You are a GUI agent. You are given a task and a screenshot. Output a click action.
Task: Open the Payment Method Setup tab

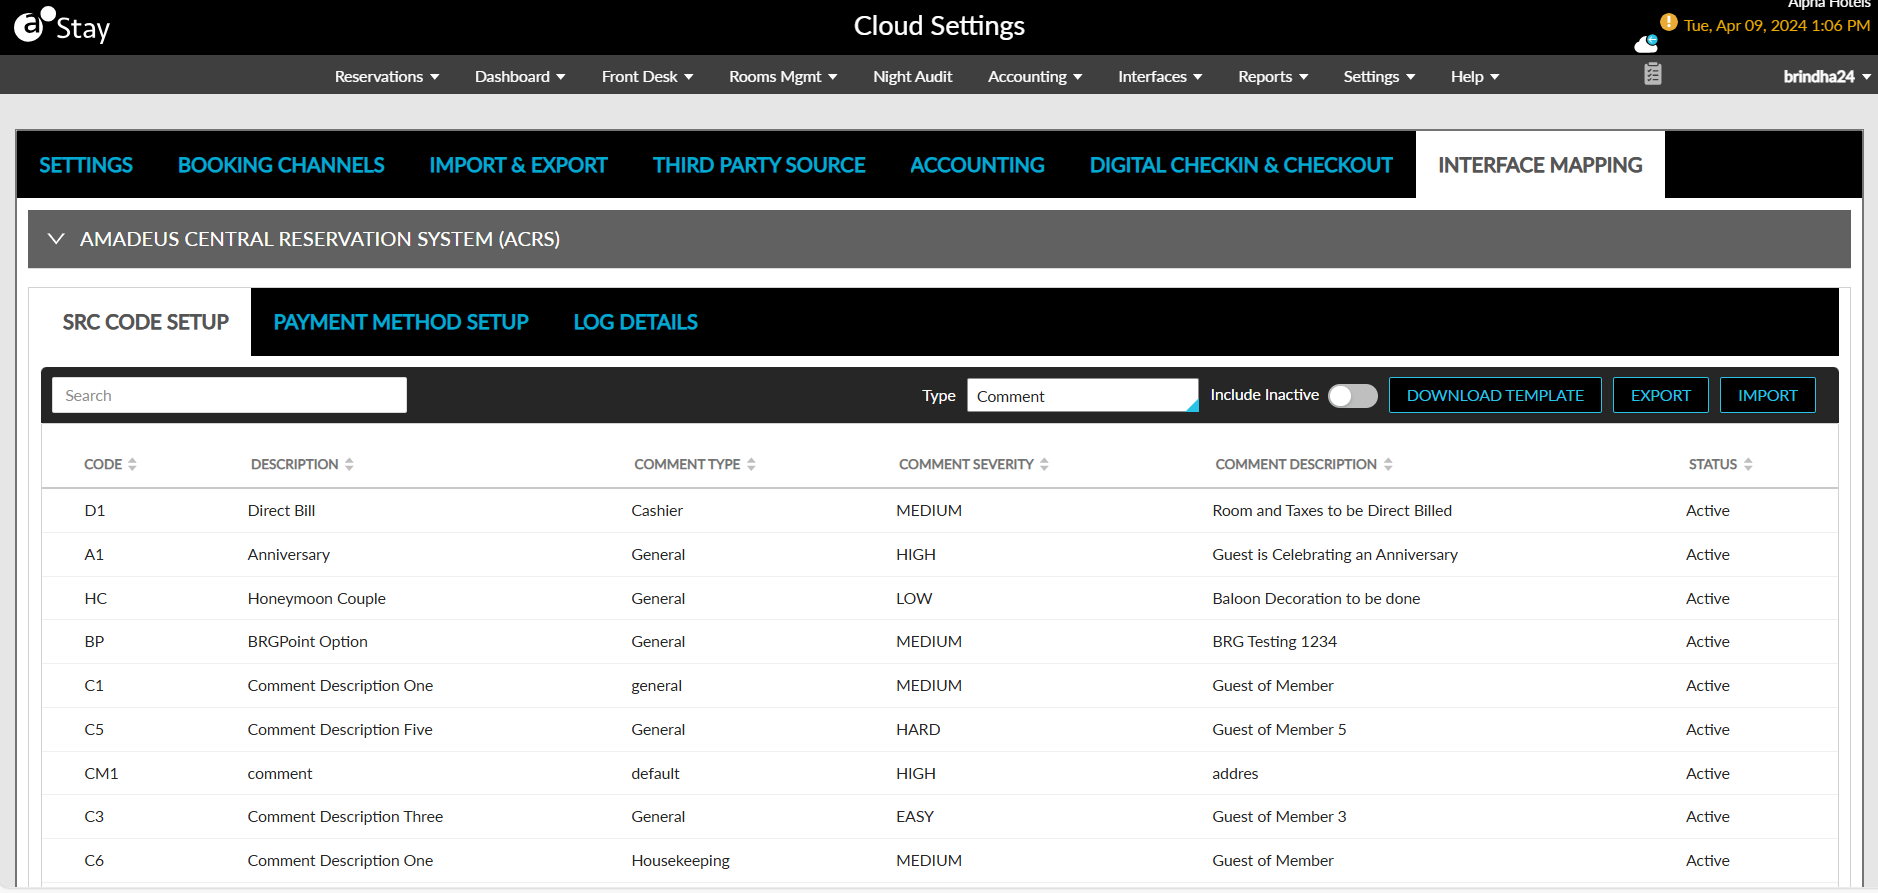coord(401,322)
